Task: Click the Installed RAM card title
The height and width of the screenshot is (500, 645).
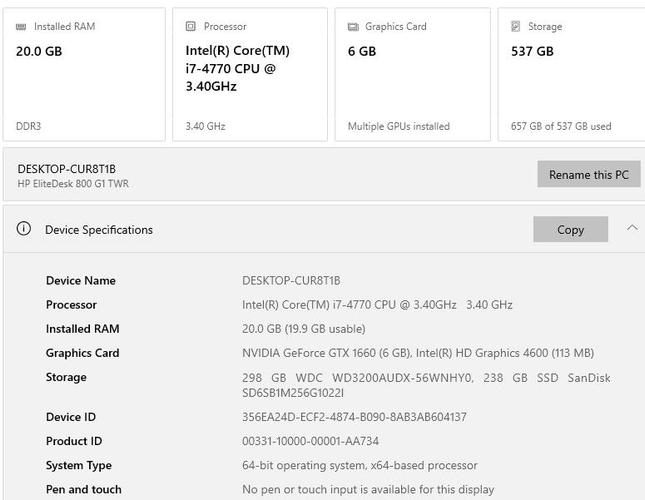Action: [x=65, y=27]
